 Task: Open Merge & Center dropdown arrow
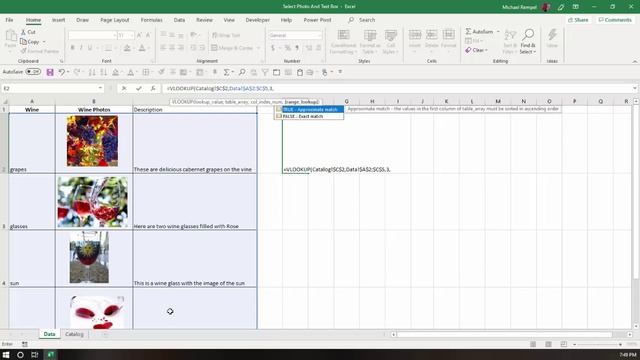(258, 48)
